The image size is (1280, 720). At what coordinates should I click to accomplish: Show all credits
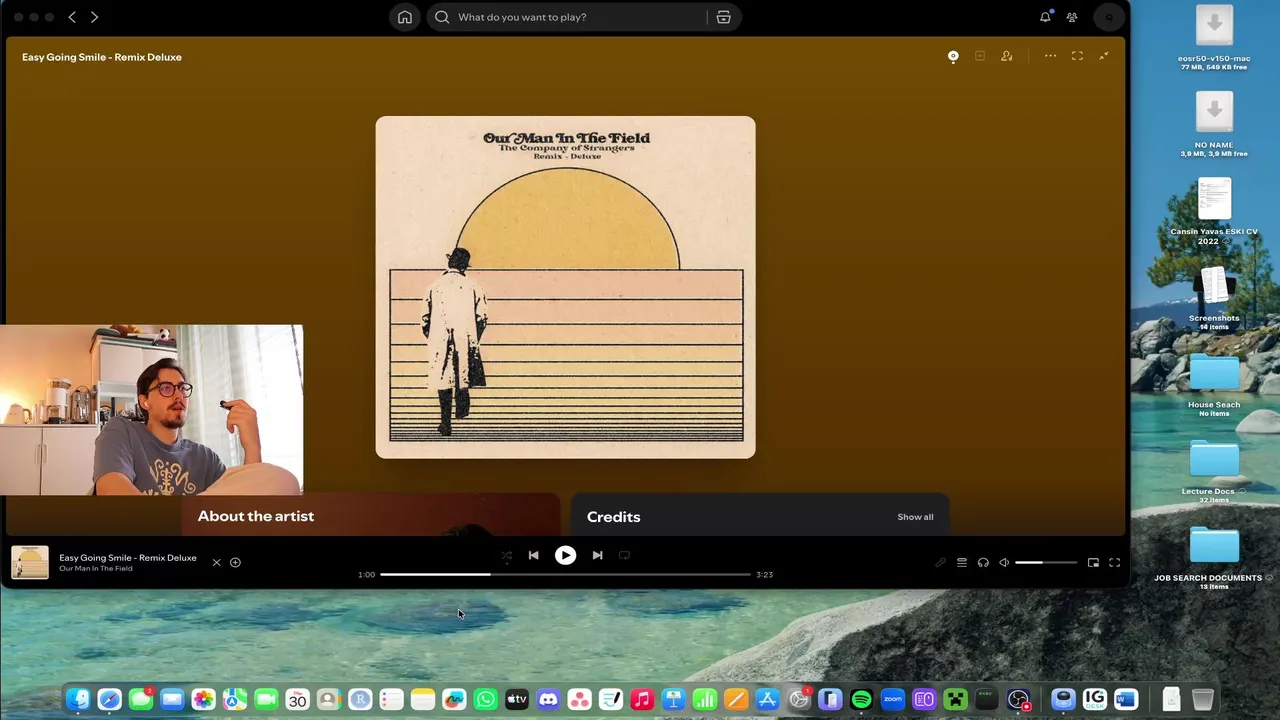(x=915, y=517)
